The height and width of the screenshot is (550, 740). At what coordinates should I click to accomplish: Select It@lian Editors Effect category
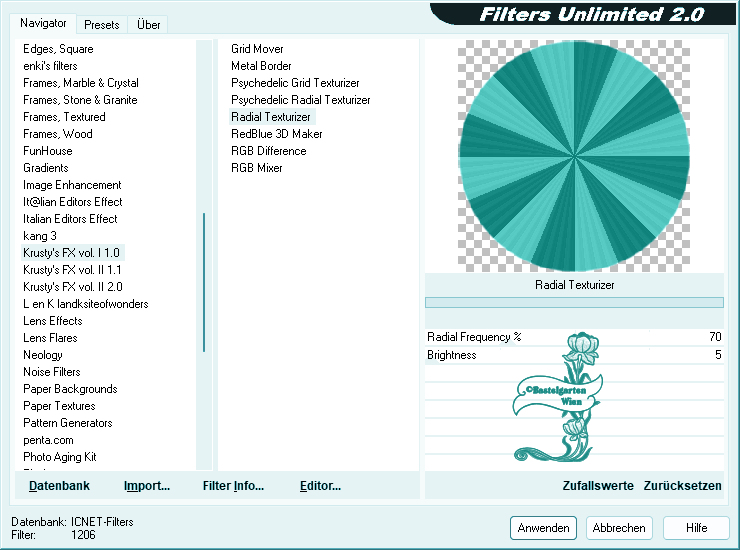click(73, 202)
